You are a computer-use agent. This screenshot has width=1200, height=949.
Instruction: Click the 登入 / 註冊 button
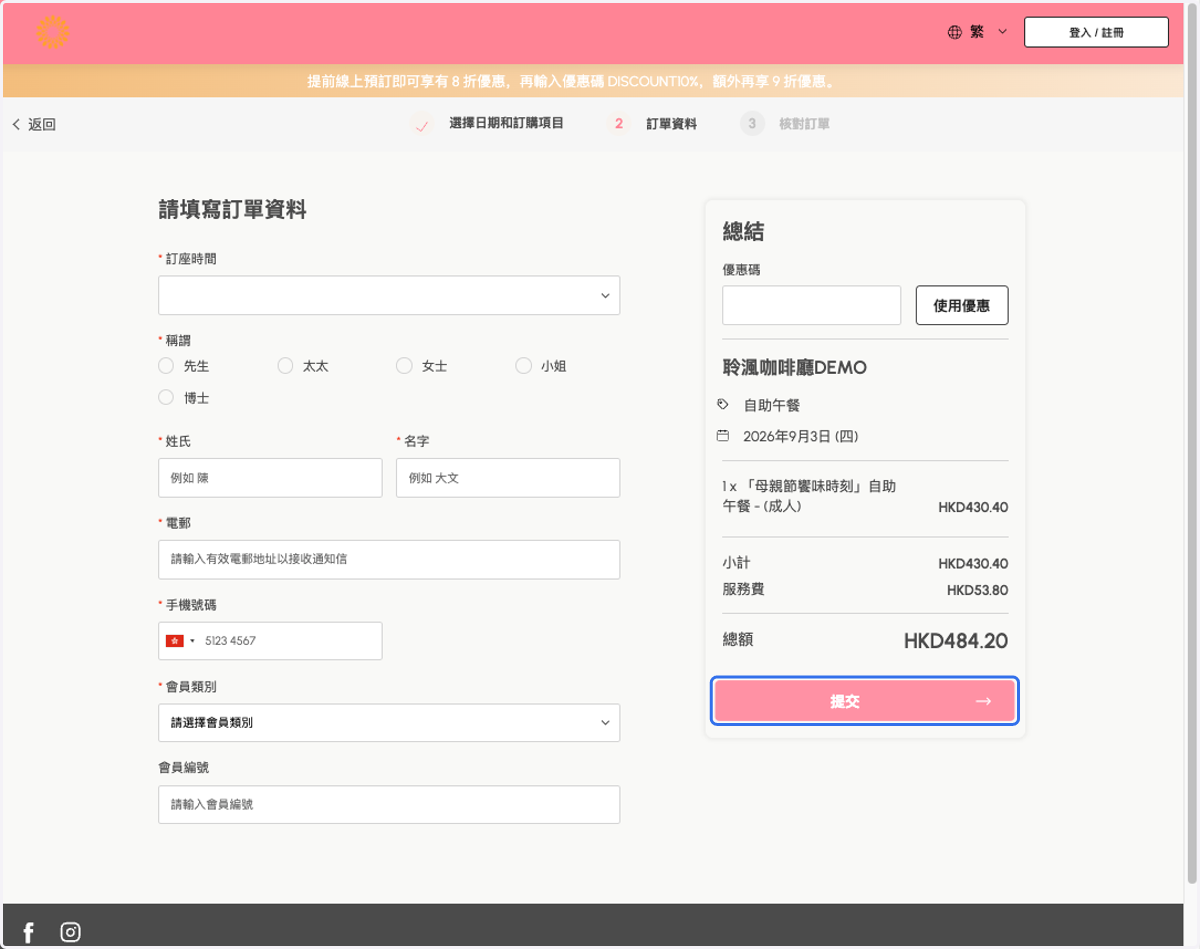[1096, 32]
